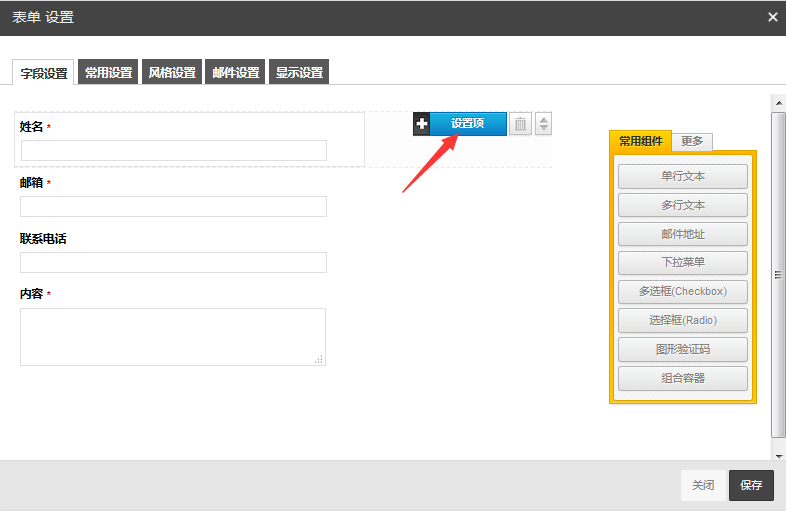Show the 更多 components tab
The width and height of the screenshot is (786, 511).
(x=692, y=142)
